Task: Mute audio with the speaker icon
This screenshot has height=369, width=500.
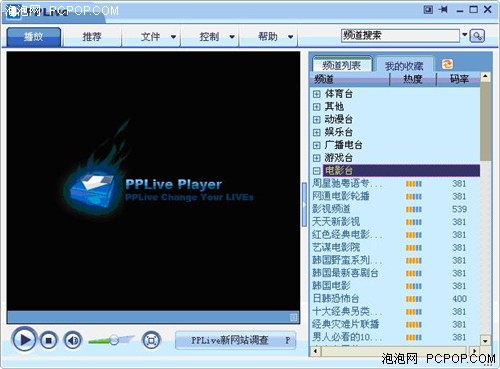Action: [x=73, y=340]
